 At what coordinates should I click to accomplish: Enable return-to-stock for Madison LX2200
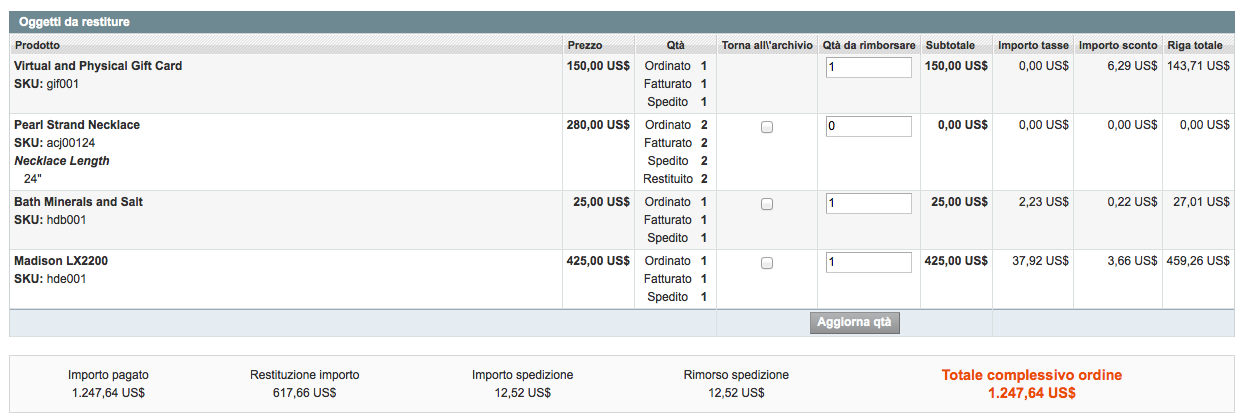point(767,263)
